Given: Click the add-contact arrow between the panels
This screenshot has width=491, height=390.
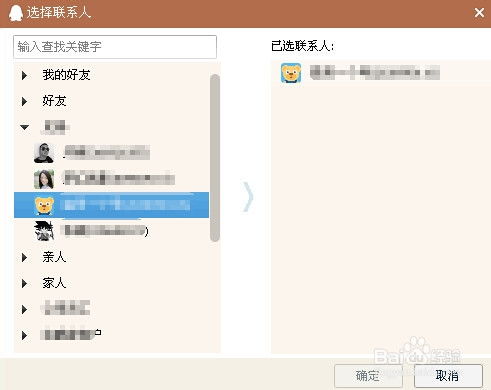Looking at the screenshot, I should point(248,197).
